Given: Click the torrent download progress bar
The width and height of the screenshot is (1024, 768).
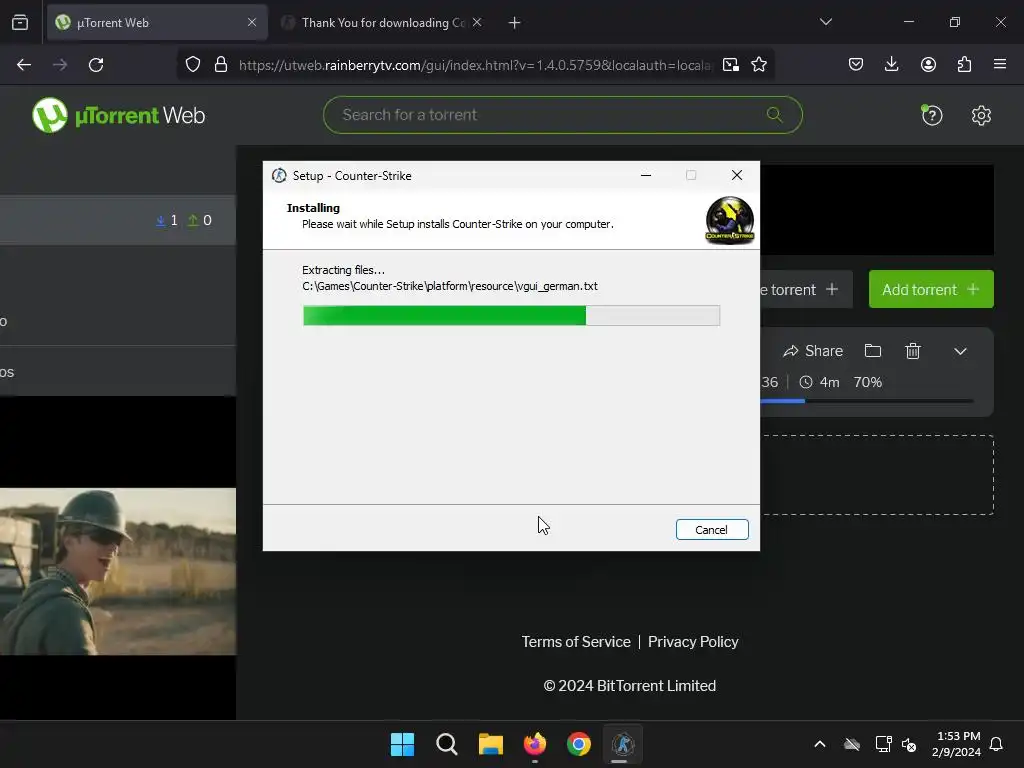Looking at the screenshot, I should 867,401.
